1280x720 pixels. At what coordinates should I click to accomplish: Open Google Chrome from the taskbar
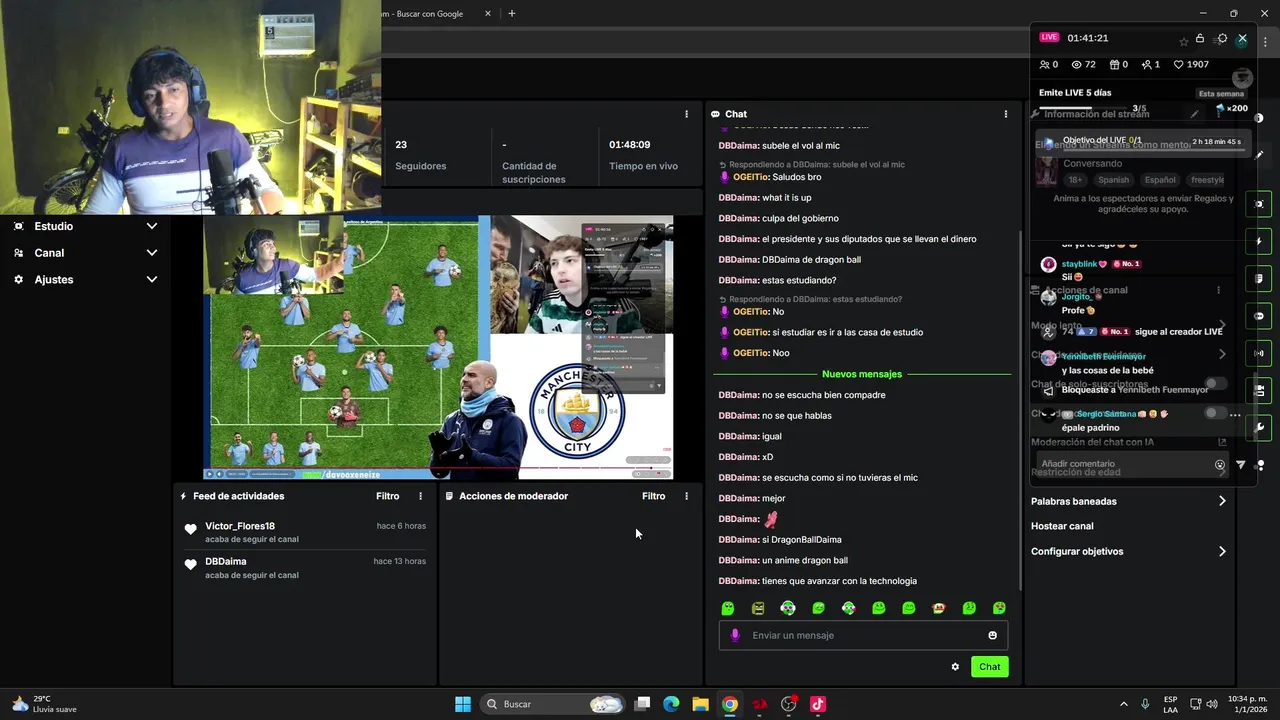730,704
